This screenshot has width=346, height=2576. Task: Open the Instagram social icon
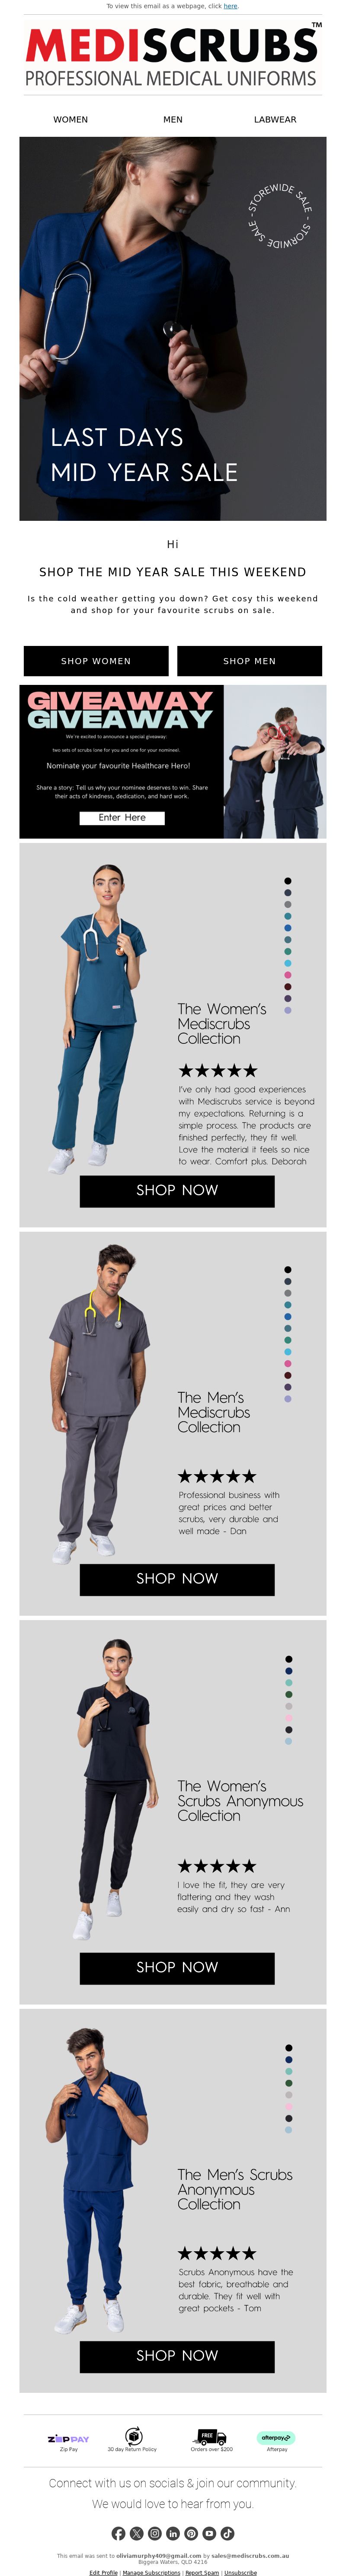(155, 2533)
